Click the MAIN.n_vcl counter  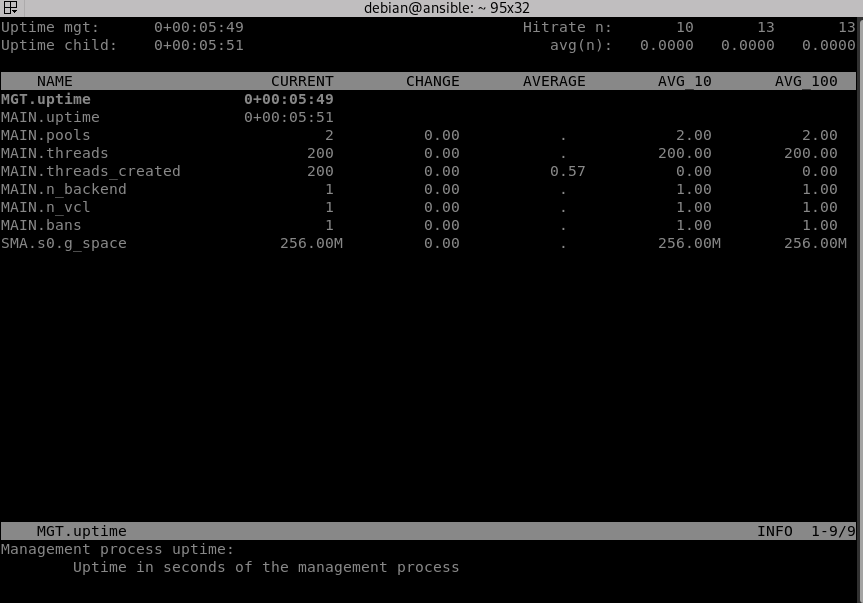coord(46,207)
